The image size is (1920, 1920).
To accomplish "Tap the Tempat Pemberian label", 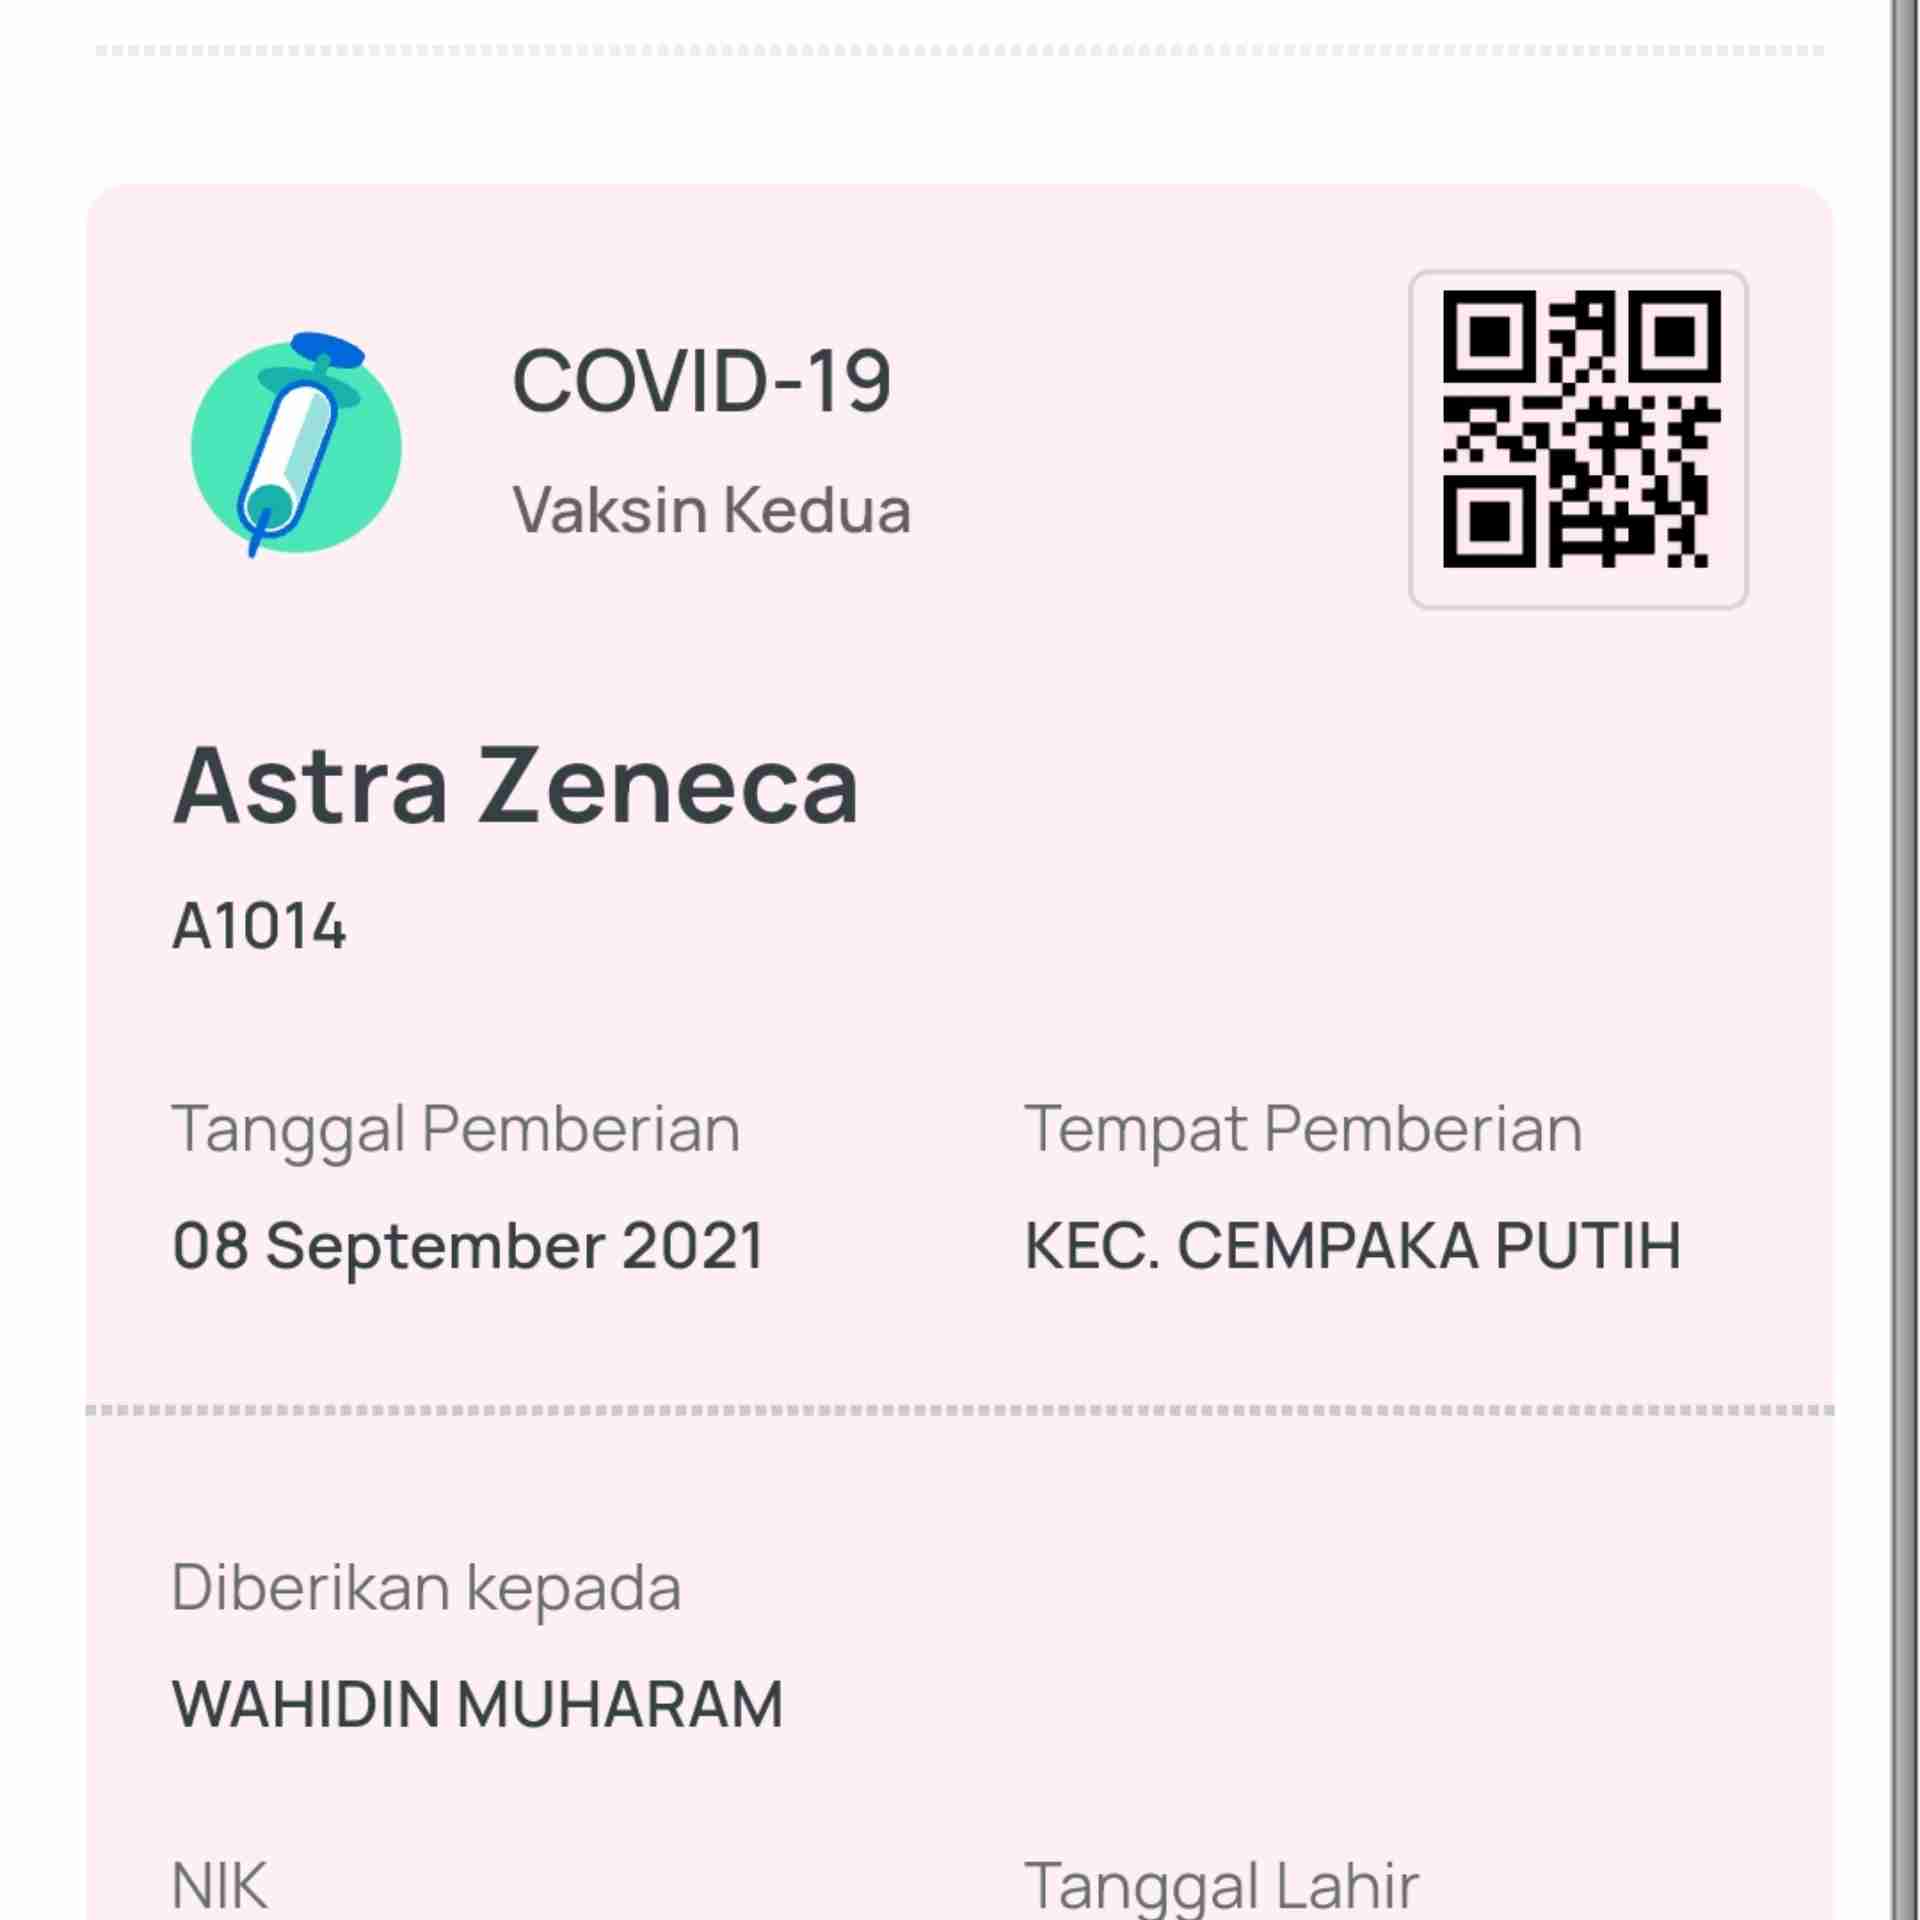I will click(x=1303, y=1131).
